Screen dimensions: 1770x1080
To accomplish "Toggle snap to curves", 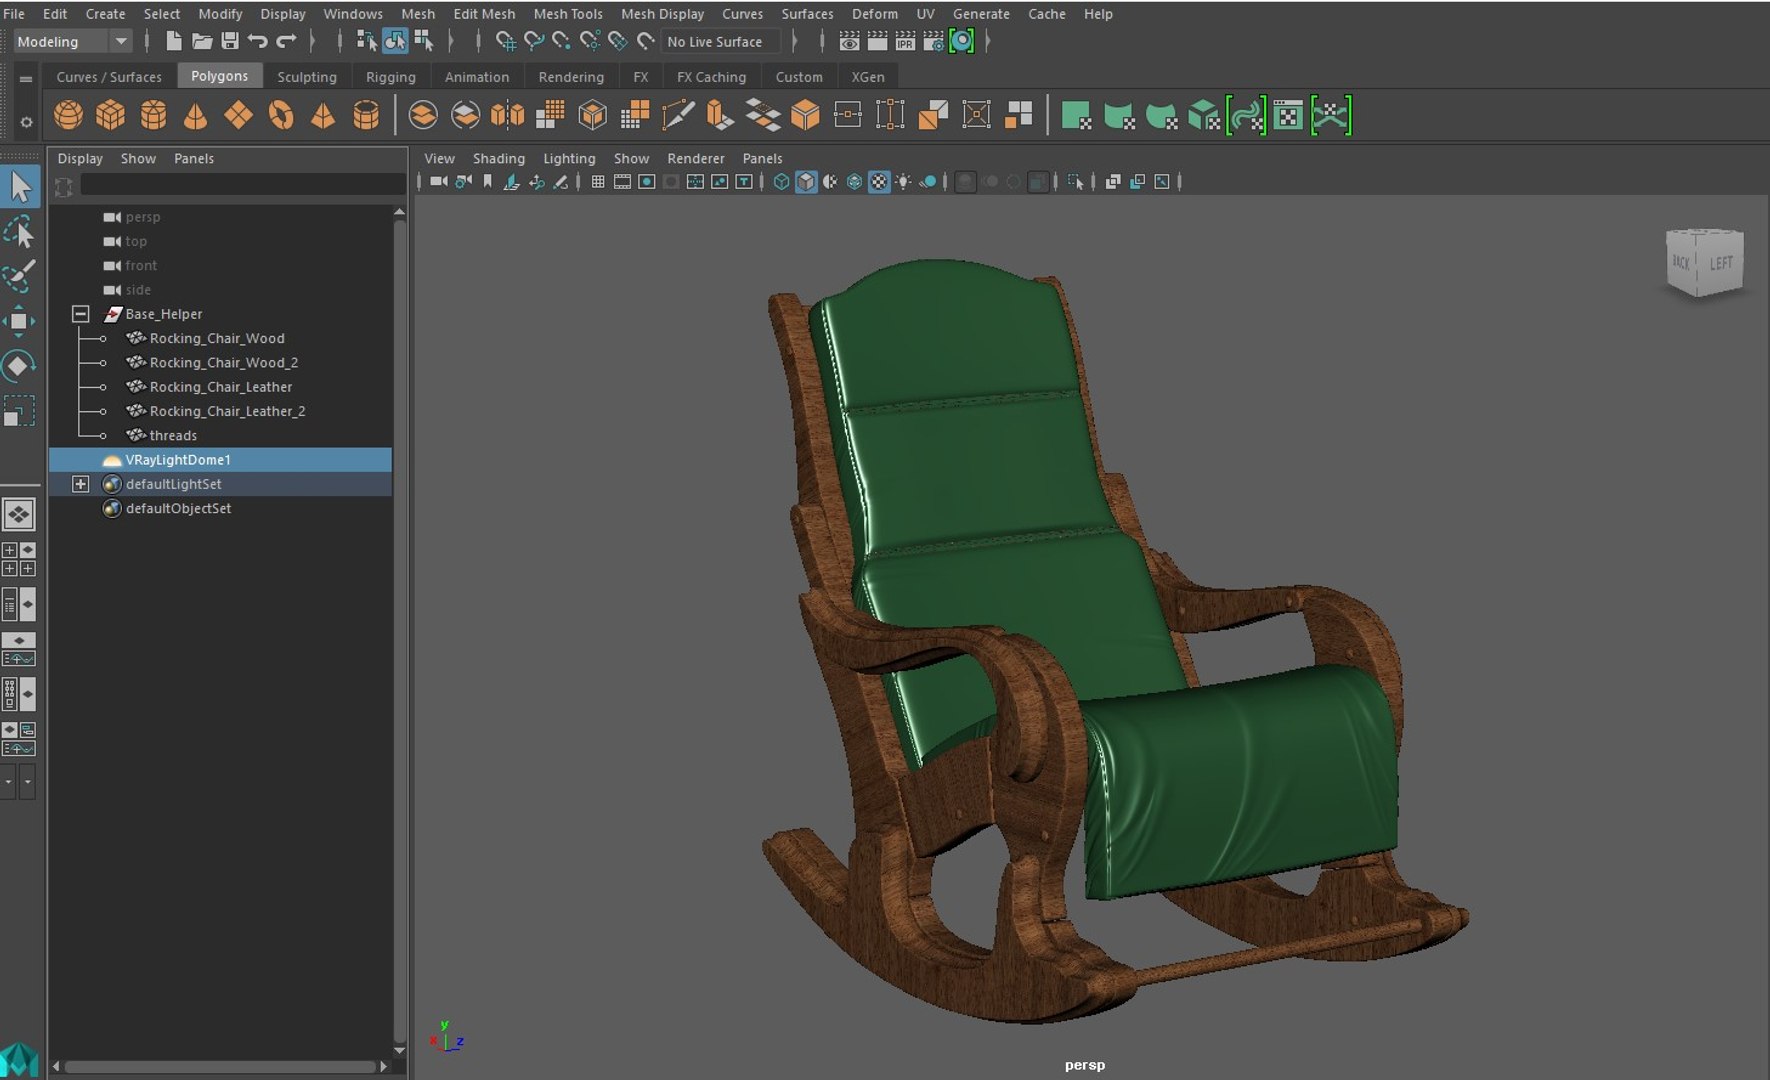I will [534, 41].
